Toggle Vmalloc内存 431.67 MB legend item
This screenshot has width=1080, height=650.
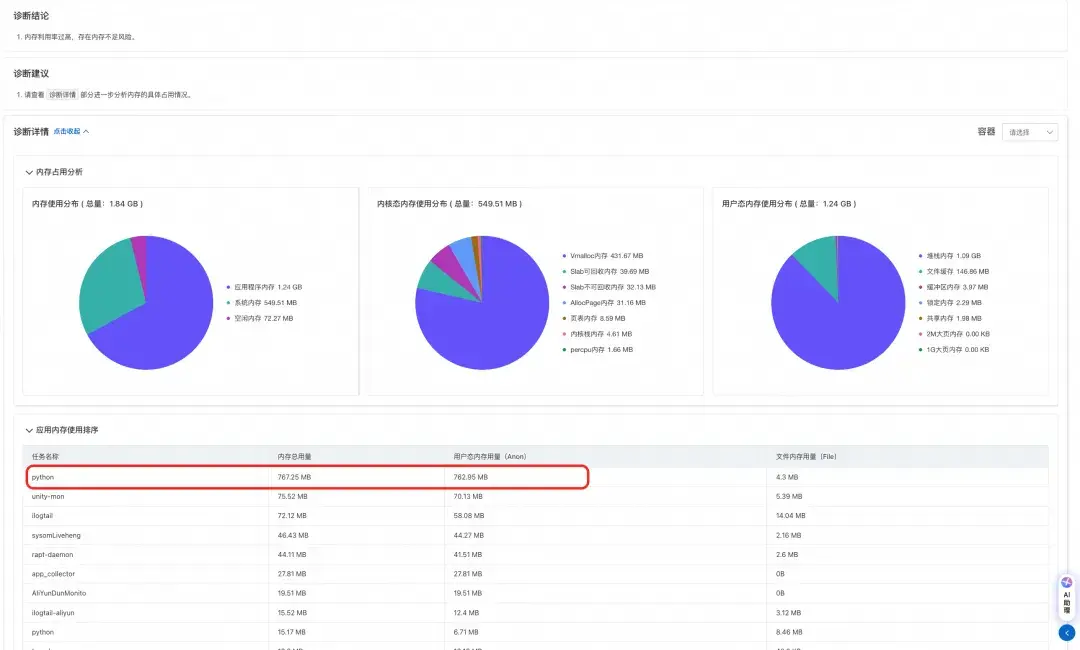[x=603, y=255]
